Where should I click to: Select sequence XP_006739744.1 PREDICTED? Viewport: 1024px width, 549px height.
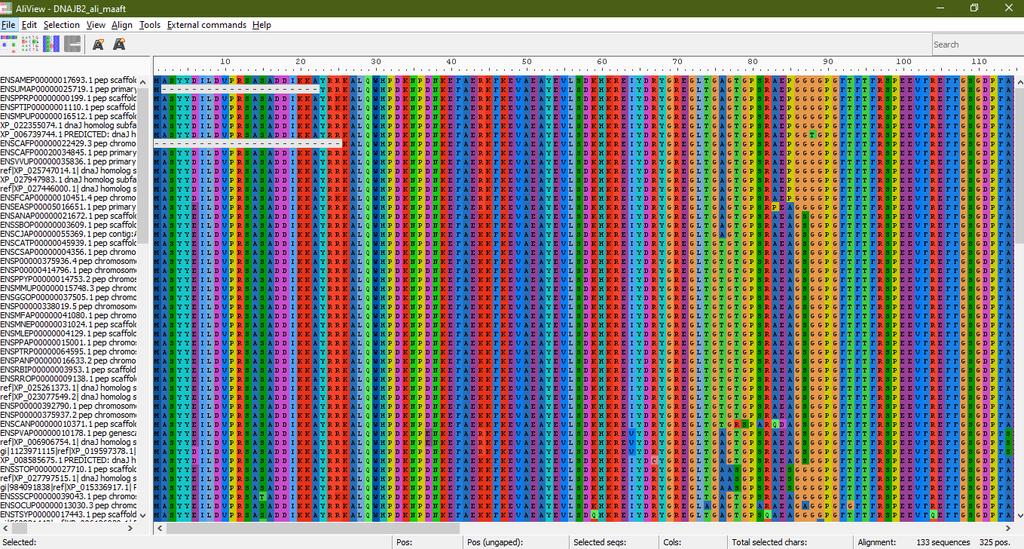[69, 134]
